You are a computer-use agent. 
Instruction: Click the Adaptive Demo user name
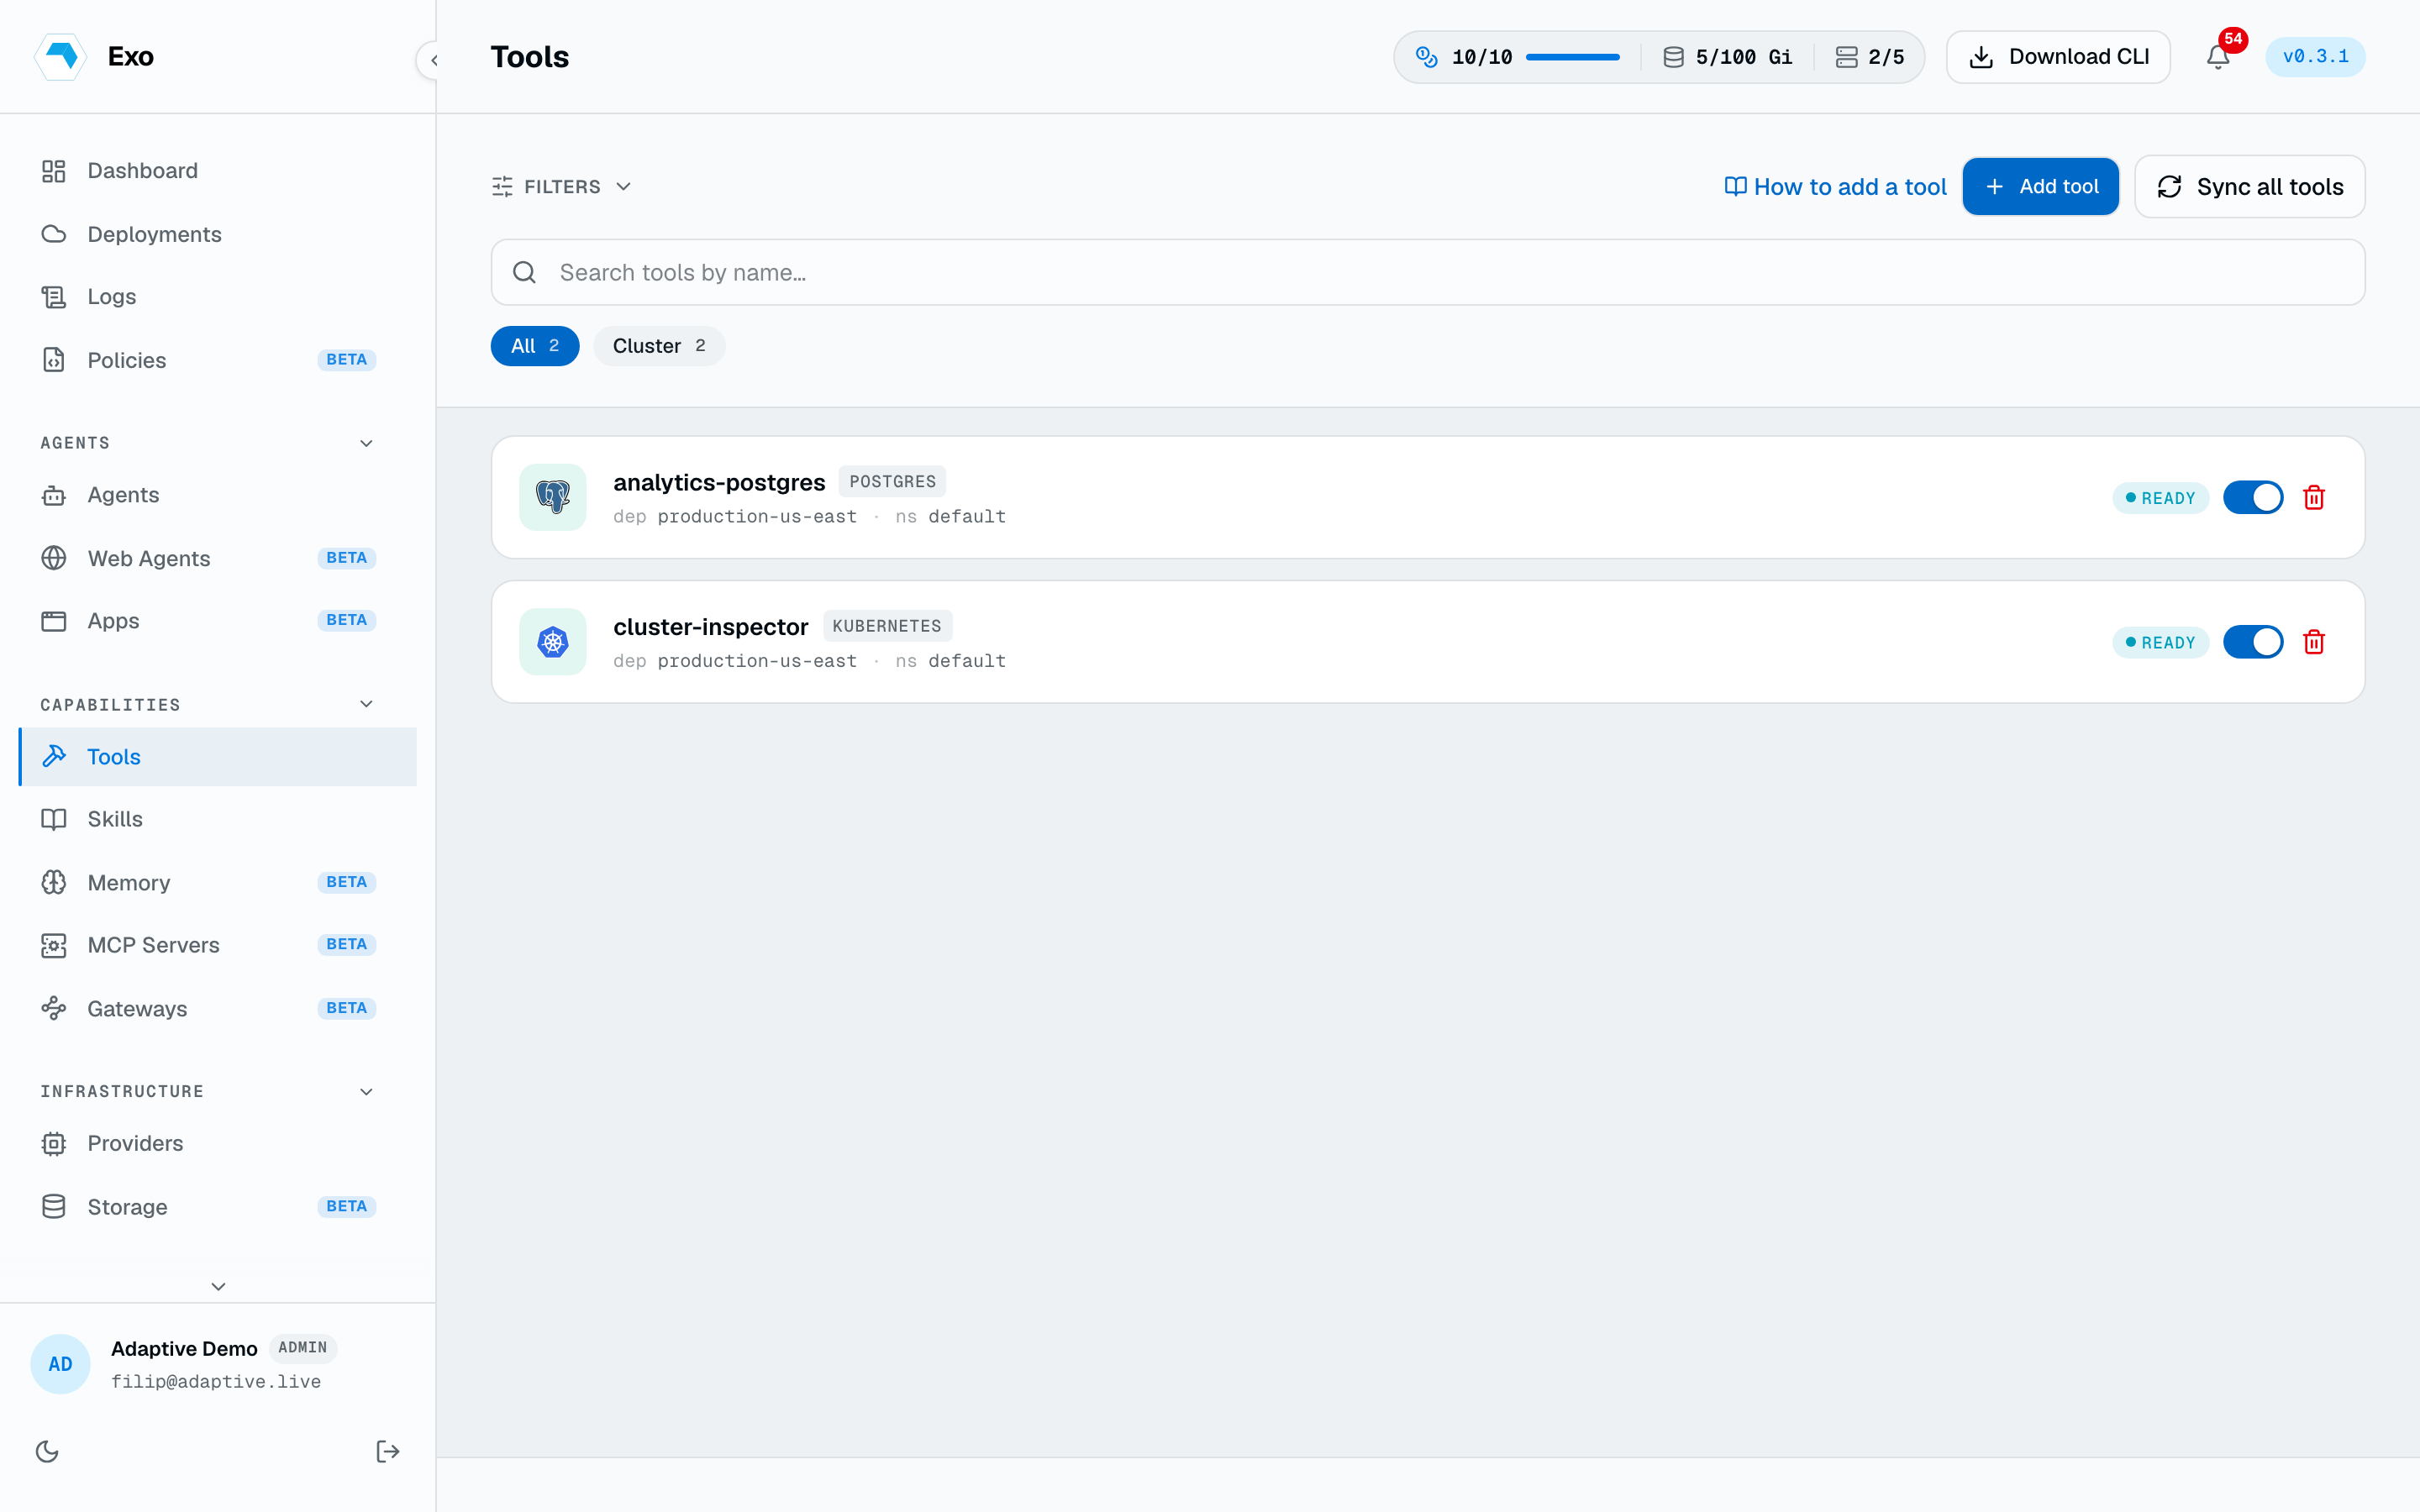[184, 1348]
